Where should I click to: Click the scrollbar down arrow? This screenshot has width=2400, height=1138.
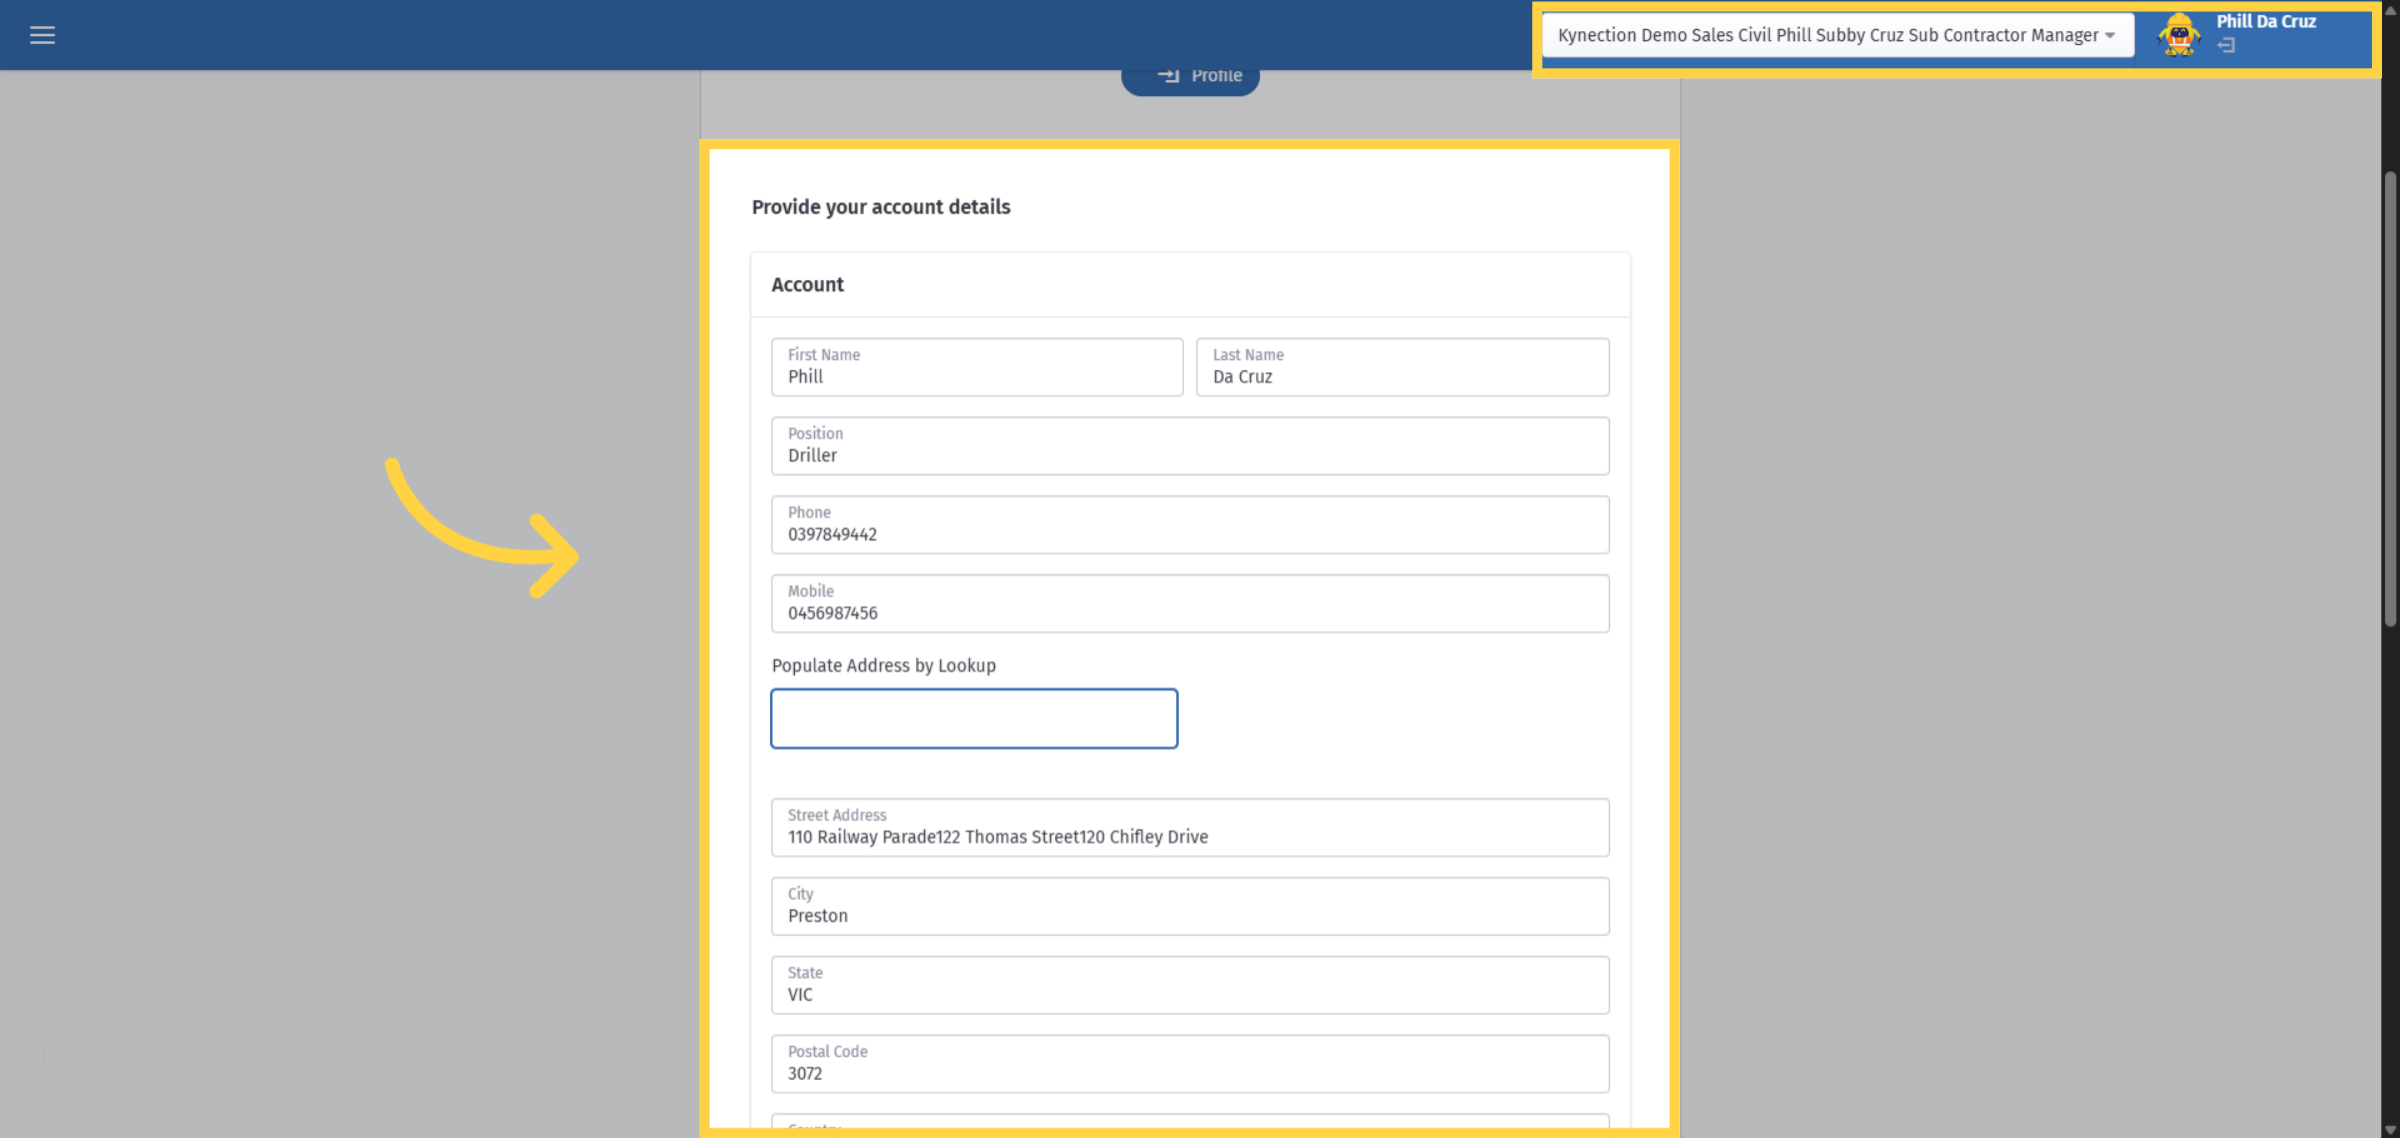[2390, 1130]
